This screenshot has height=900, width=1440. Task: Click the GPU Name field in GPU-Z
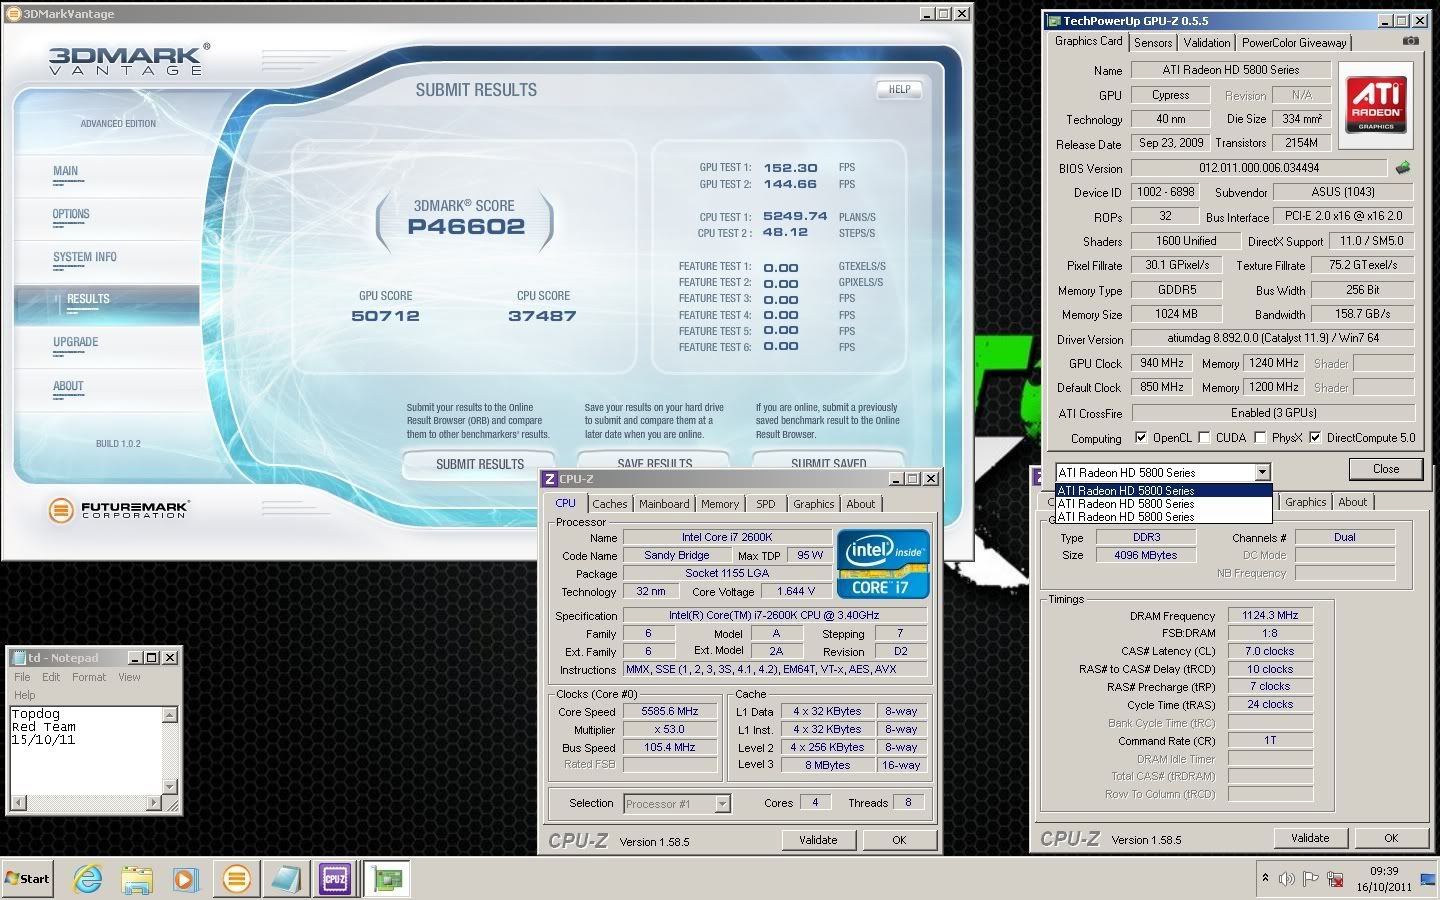(1230, 70)
